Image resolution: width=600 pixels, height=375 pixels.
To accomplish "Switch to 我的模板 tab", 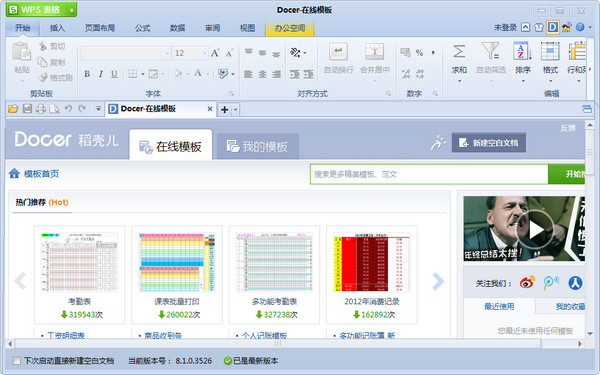I will (x=258, y=146).
